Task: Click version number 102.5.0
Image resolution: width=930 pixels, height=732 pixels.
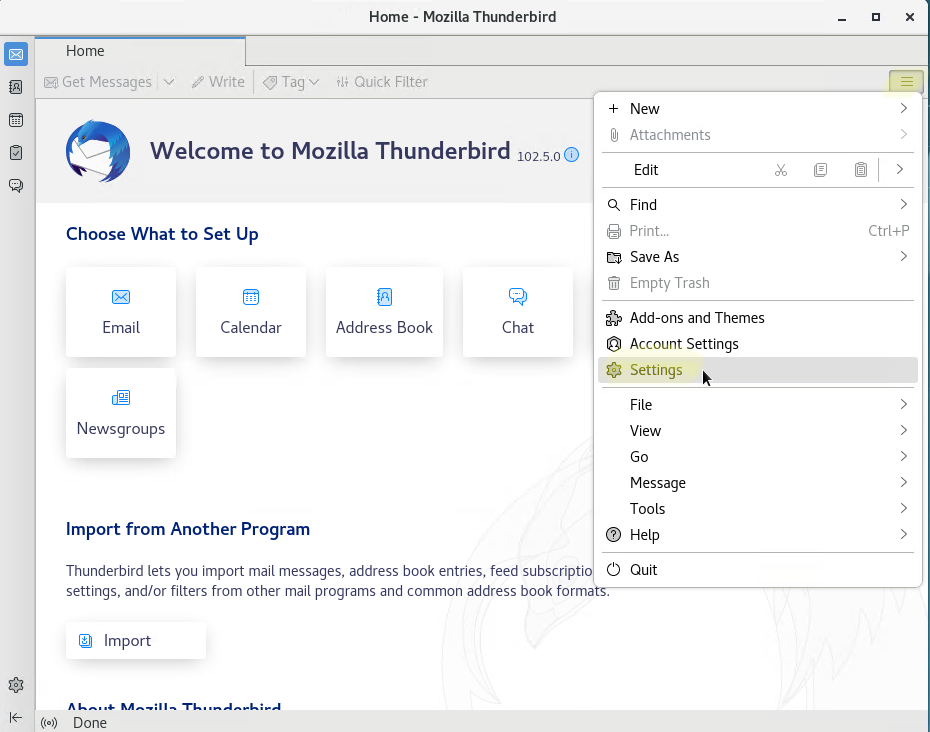Action: pyautogui.click(x=539, y=157)
